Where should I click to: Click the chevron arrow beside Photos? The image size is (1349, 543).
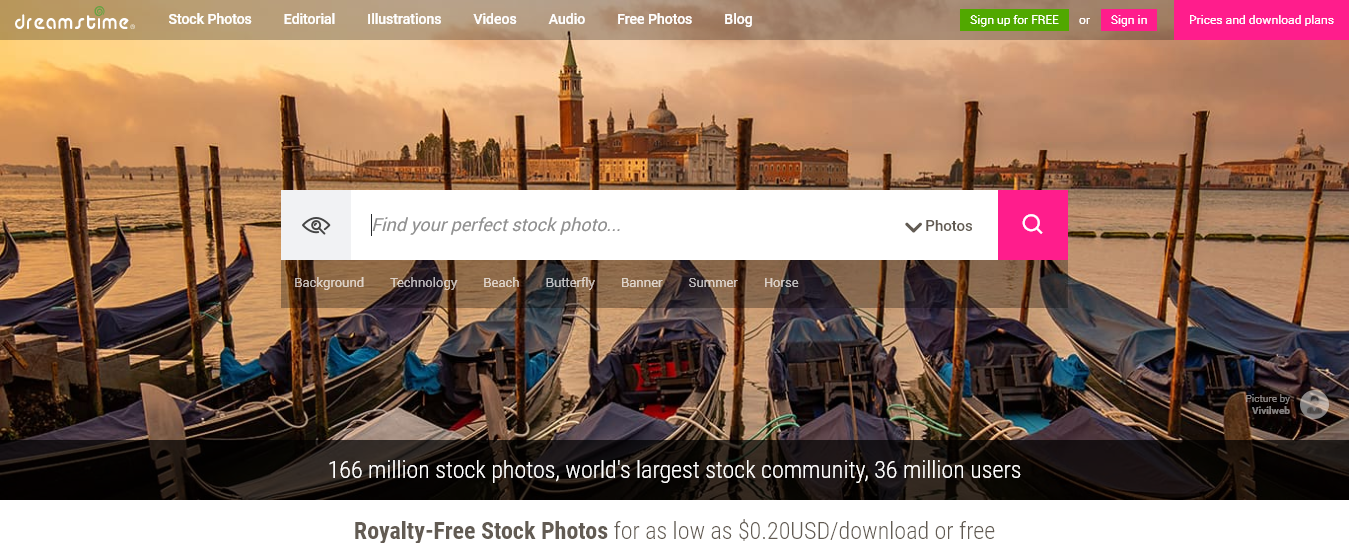coord(913,227)
